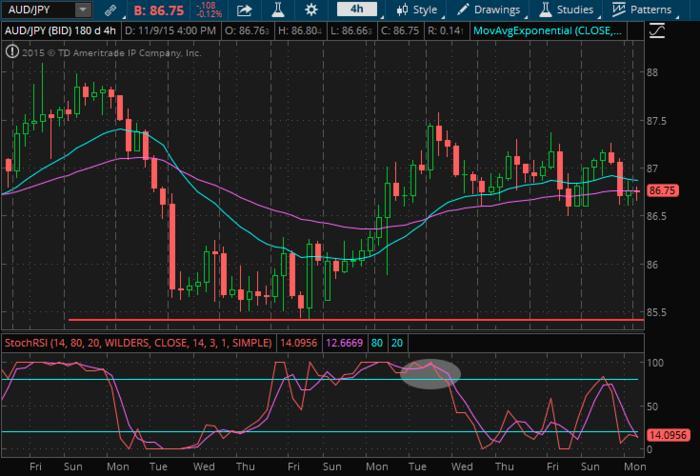Screen dimensions: 700x476
Task: Open the 4h timeframe selector
Action: tap(357, 9)
